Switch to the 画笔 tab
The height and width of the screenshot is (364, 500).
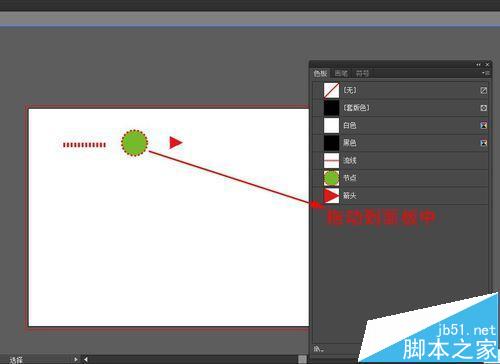coord(341,73)
